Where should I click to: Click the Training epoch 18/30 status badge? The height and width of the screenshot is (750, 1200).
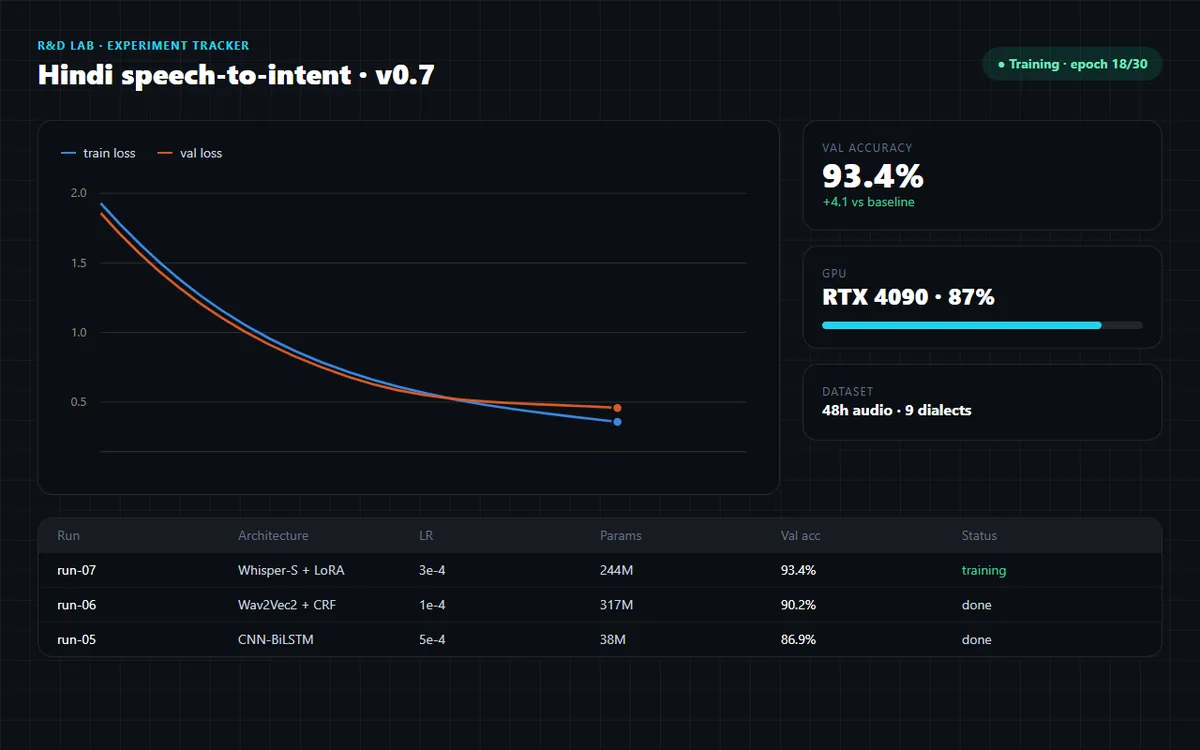click(1072, 64)
